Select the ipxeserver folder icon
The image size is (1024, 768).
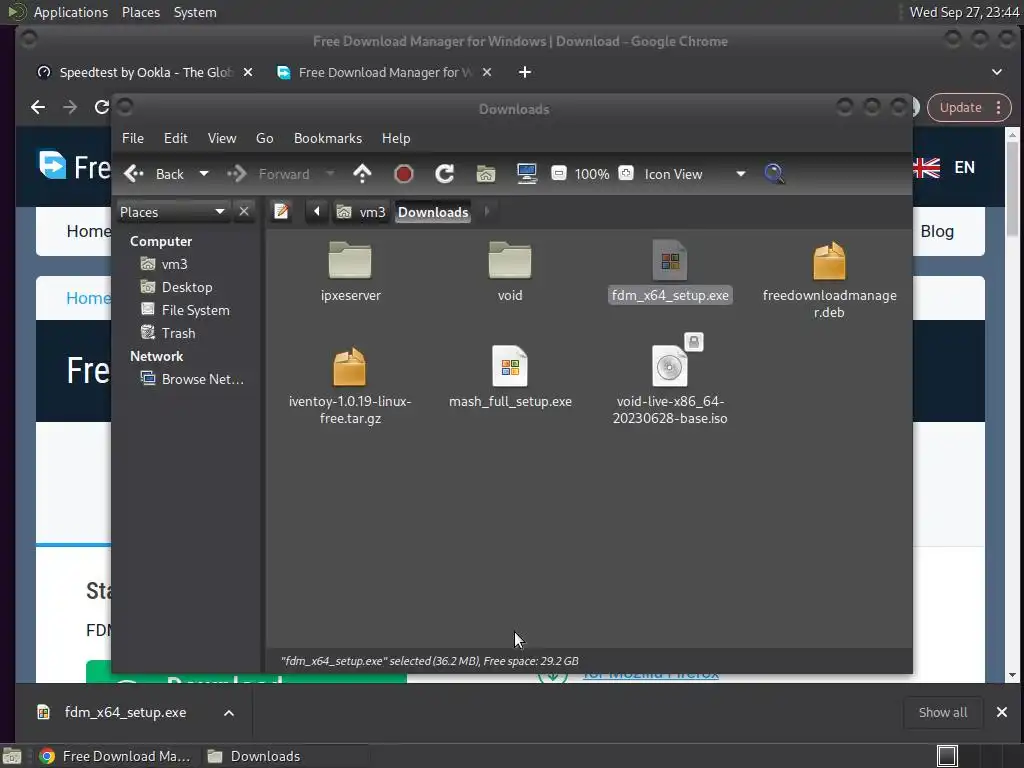click(350, 261)
